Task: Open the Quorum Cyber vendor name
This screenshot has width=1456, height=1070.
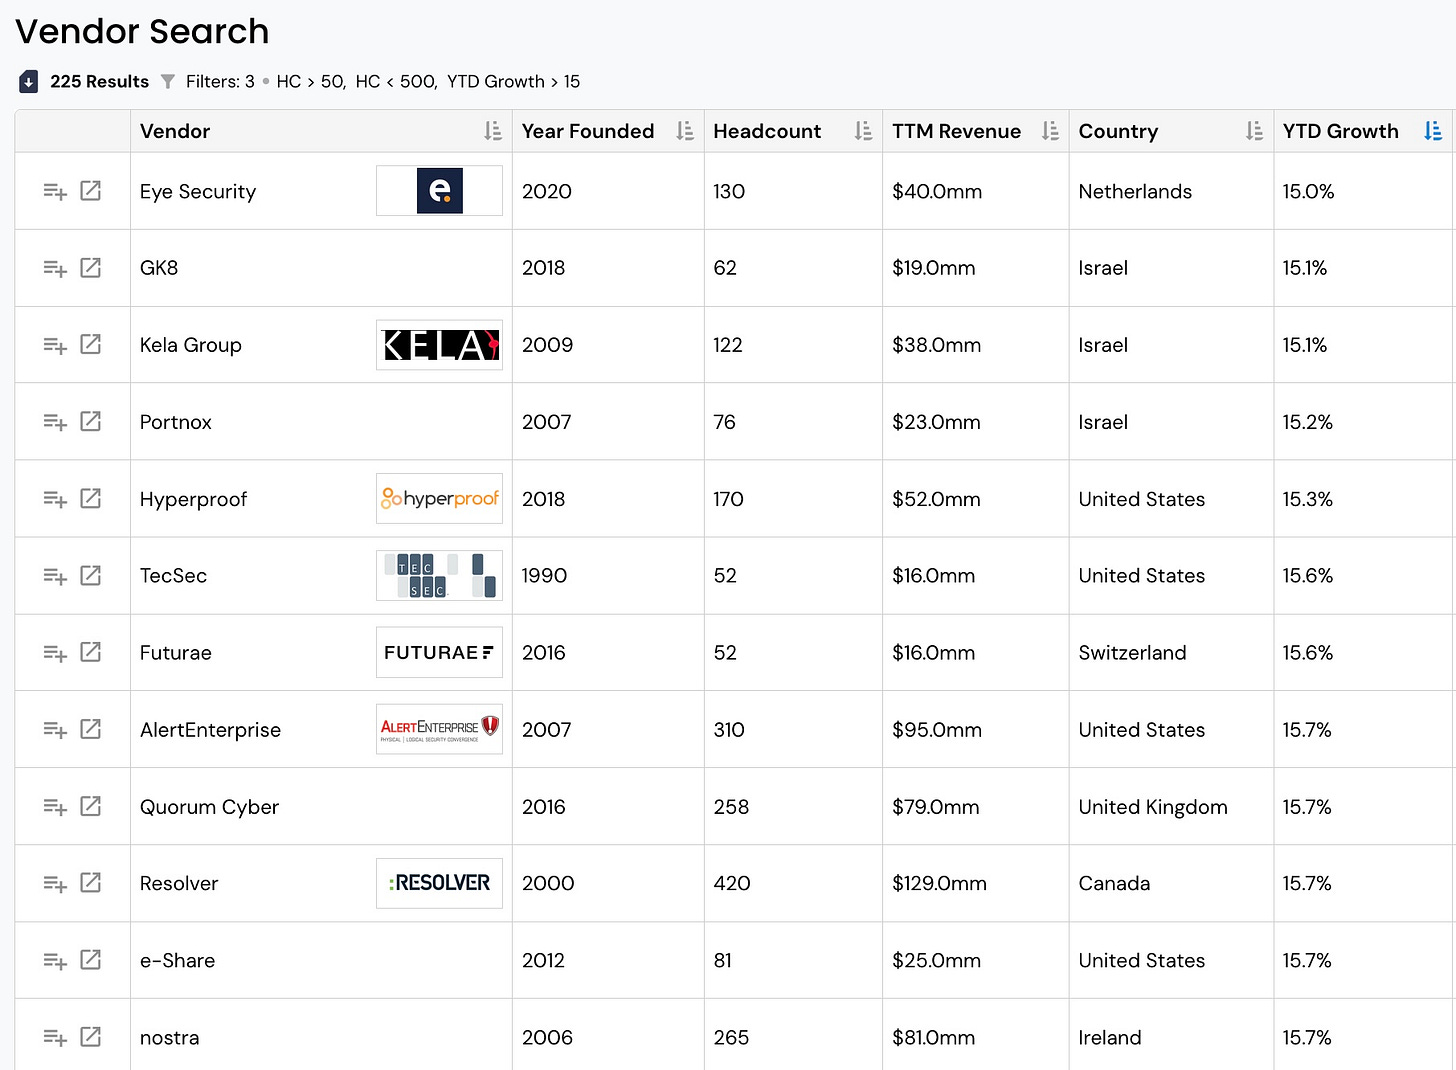Action: pyautogui.click(x=209, y=807)
